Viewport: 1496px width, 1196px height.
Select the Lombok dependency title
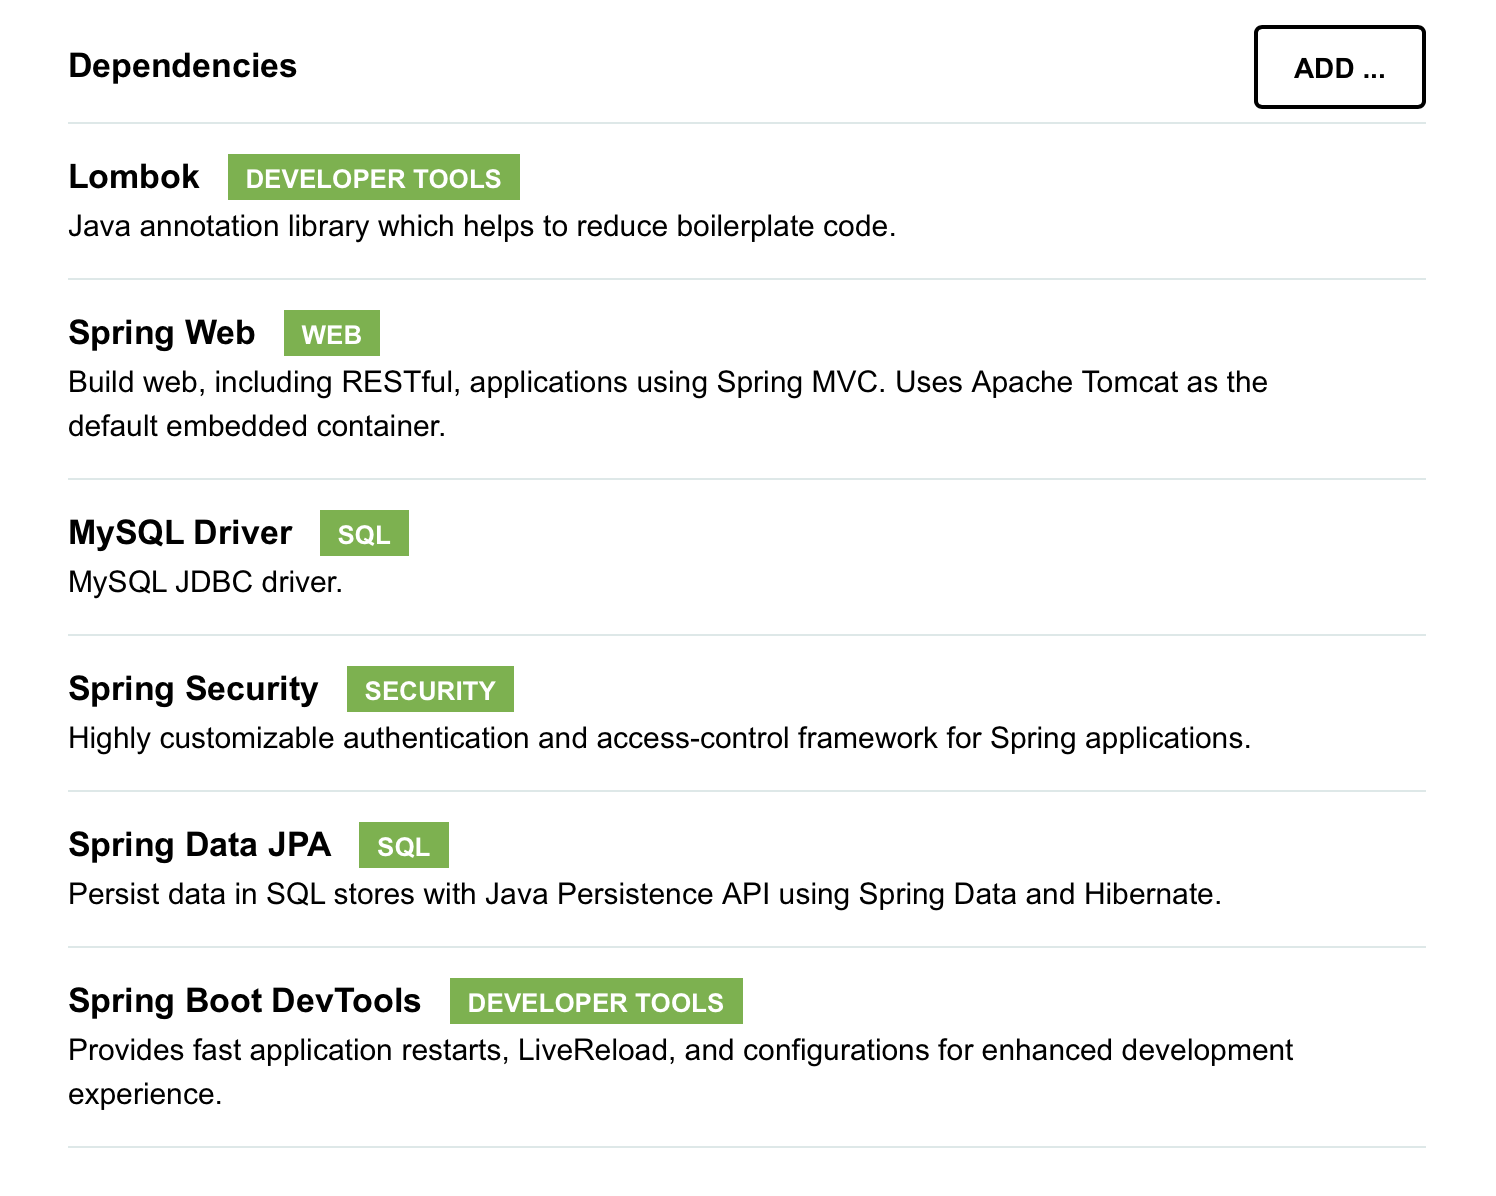134,177
